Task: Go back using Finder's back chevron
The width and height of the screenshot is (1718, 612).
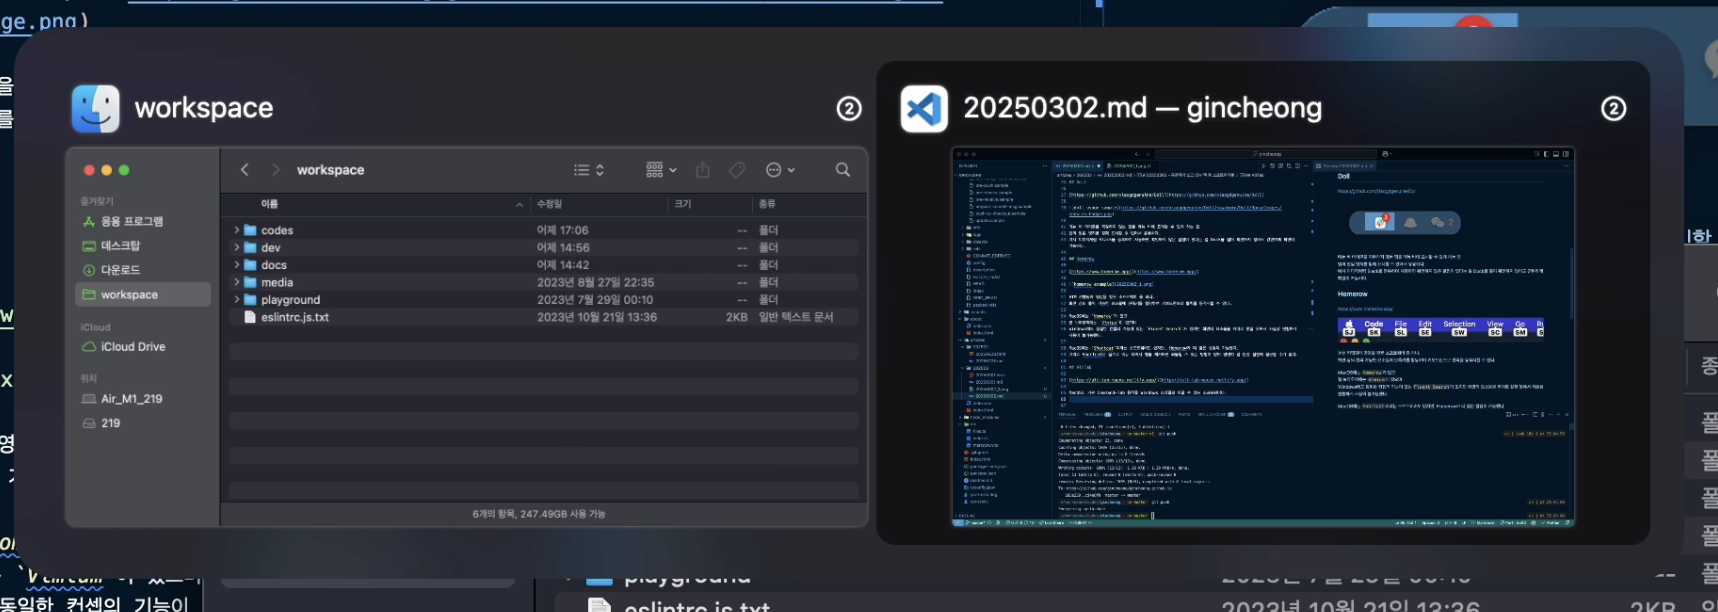Action: point(245,170)
